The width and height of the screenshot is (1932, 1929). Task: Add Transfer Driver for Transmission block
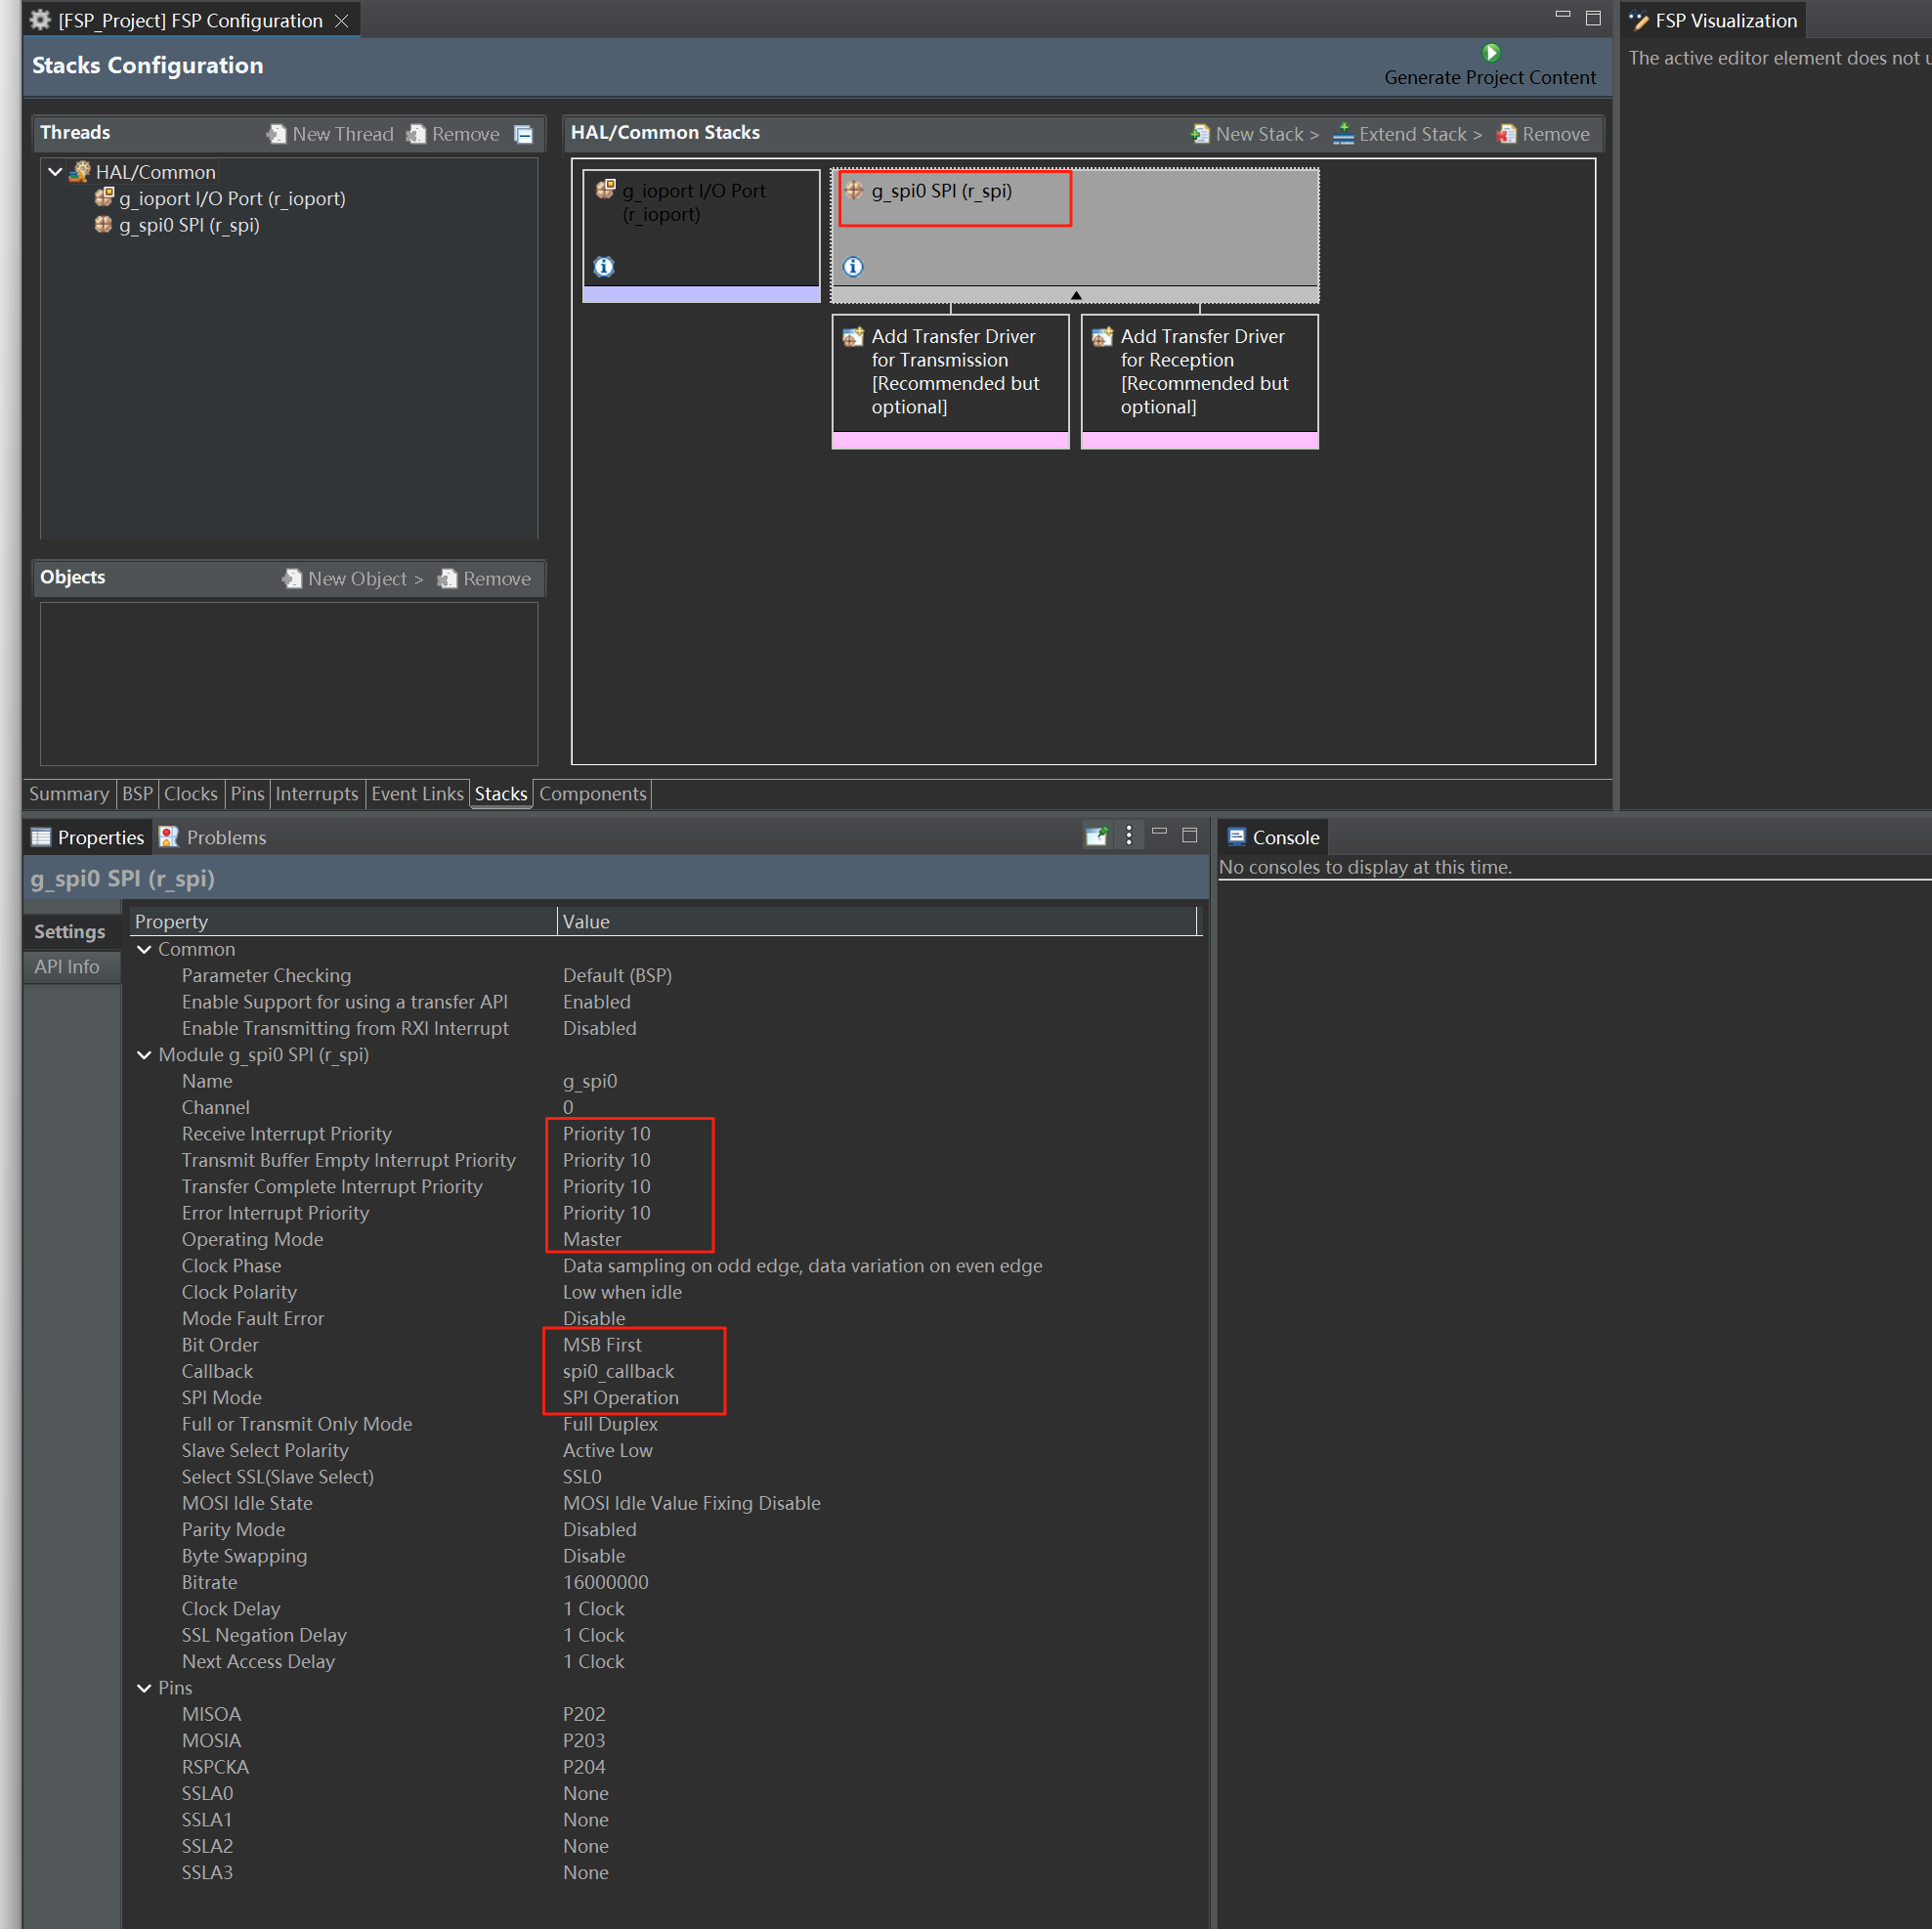click(x=950, y=372)
